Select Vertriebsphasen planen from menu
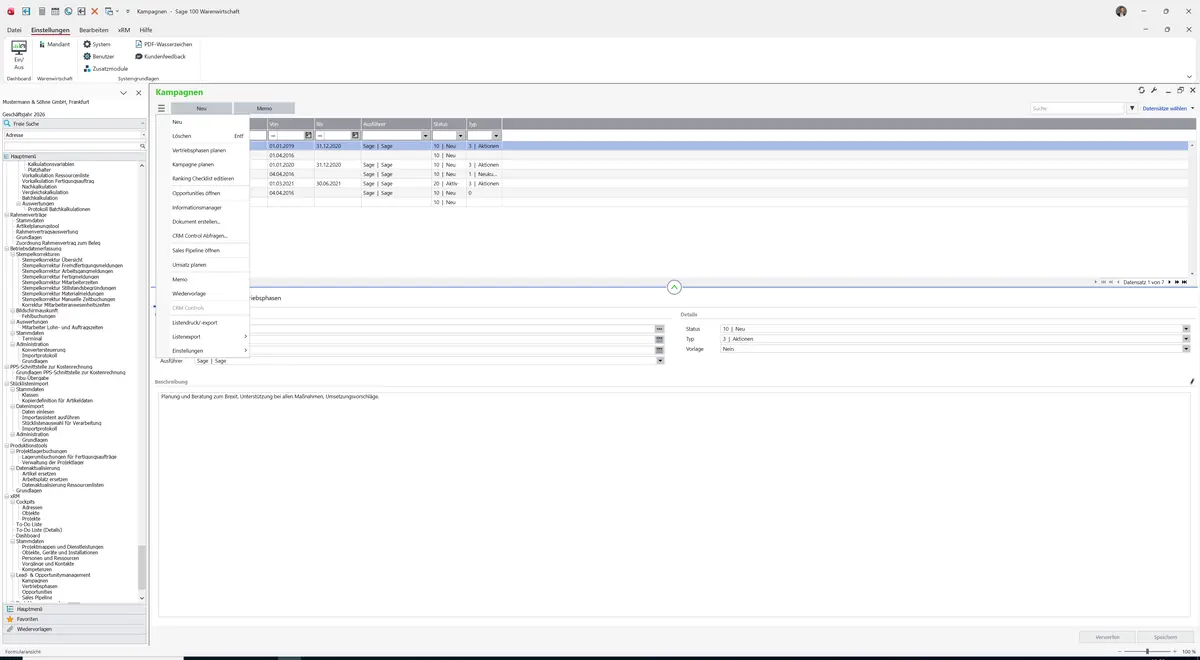 tap(199, 150)
